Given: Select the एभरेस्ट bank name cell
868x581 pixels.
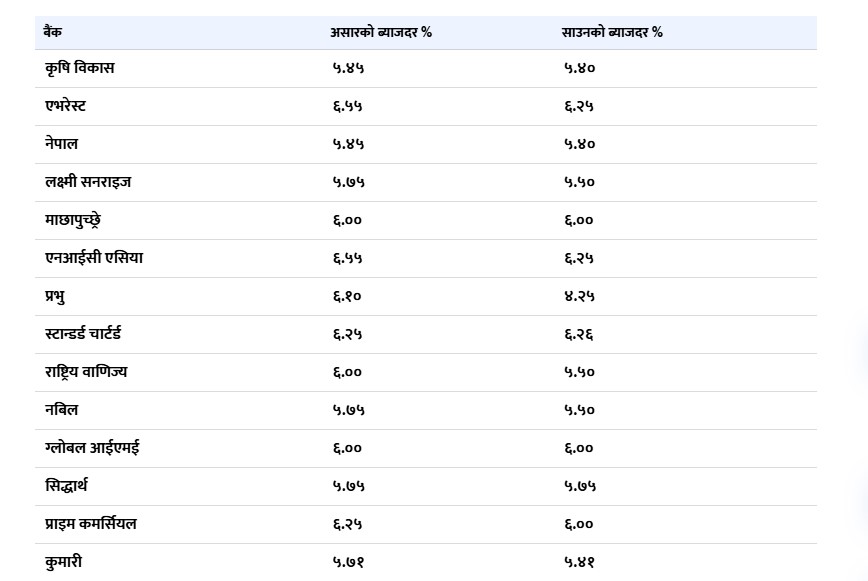Looking at the screenshot, I should (x=65, y=106).
